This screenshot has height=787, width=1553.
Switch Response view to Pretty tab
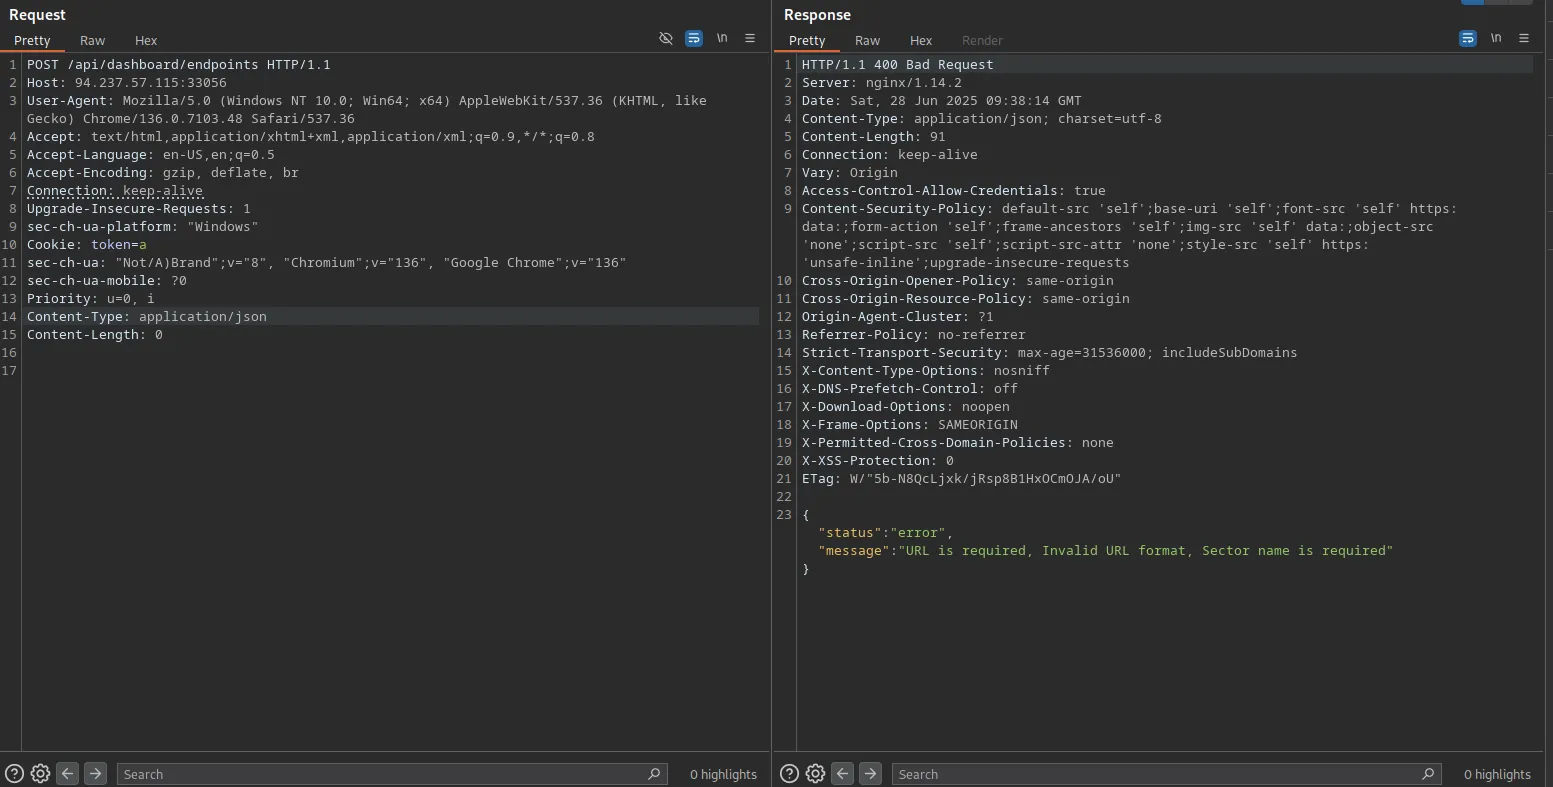click(807, 40)
